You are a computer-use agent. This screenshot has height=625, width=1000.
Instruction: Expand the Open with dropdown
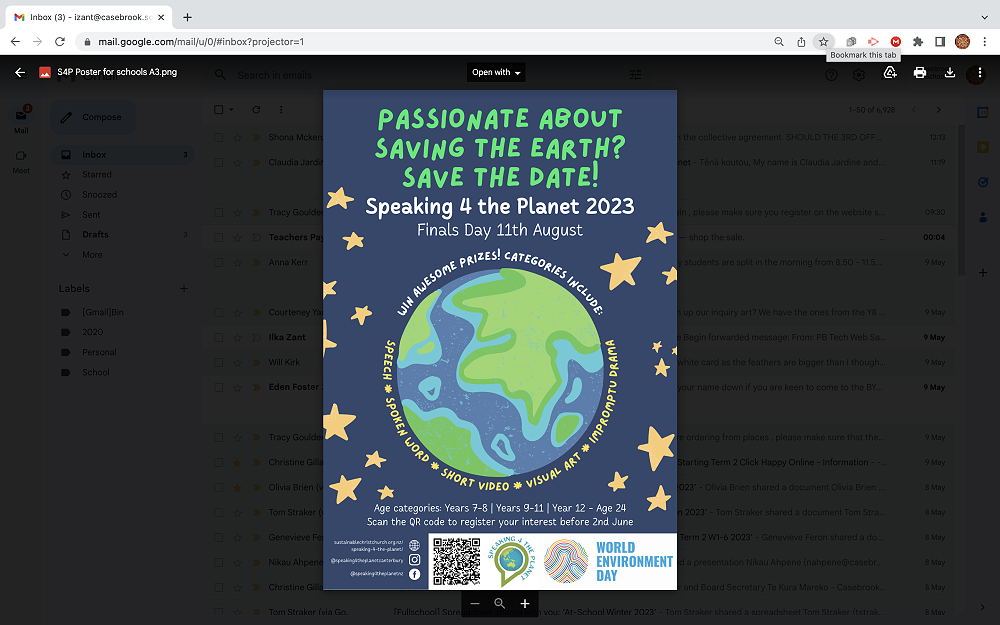pos(497,72)
